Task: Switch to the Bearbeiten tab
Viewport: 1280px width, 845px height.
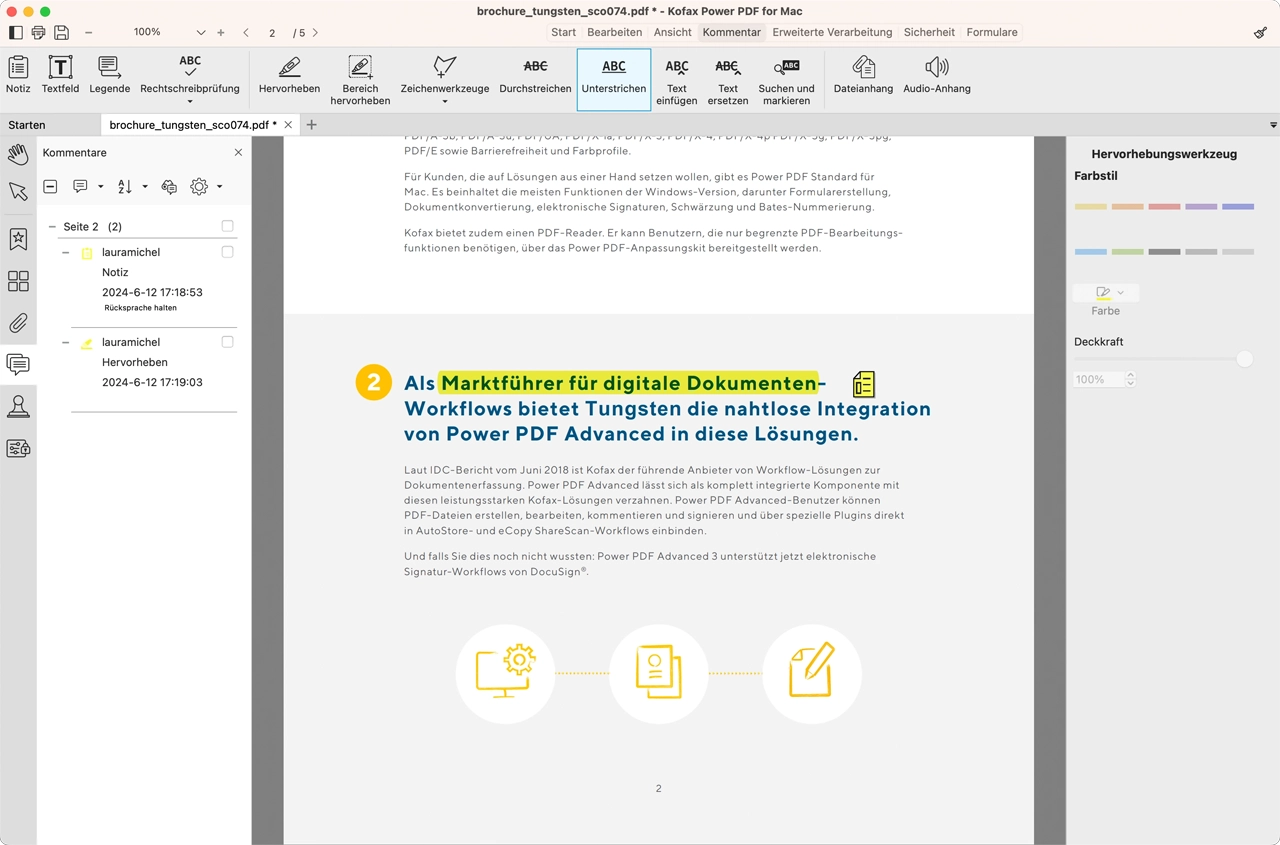Action: click(614, 32)
